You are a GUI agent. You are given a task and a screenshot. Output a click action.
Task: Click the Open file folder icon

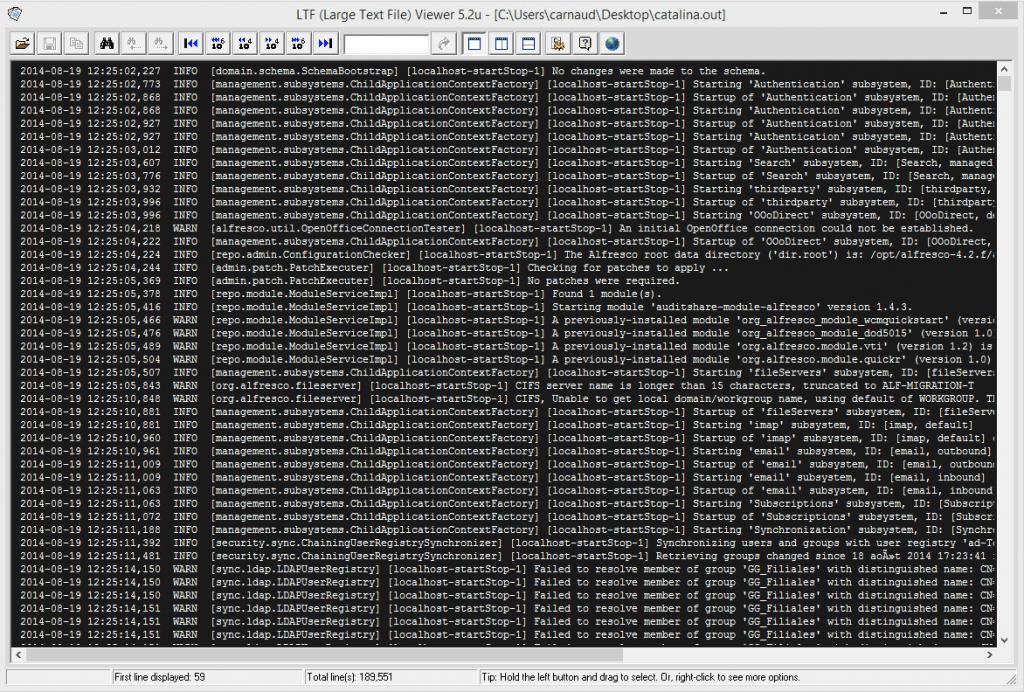(22, 43)
